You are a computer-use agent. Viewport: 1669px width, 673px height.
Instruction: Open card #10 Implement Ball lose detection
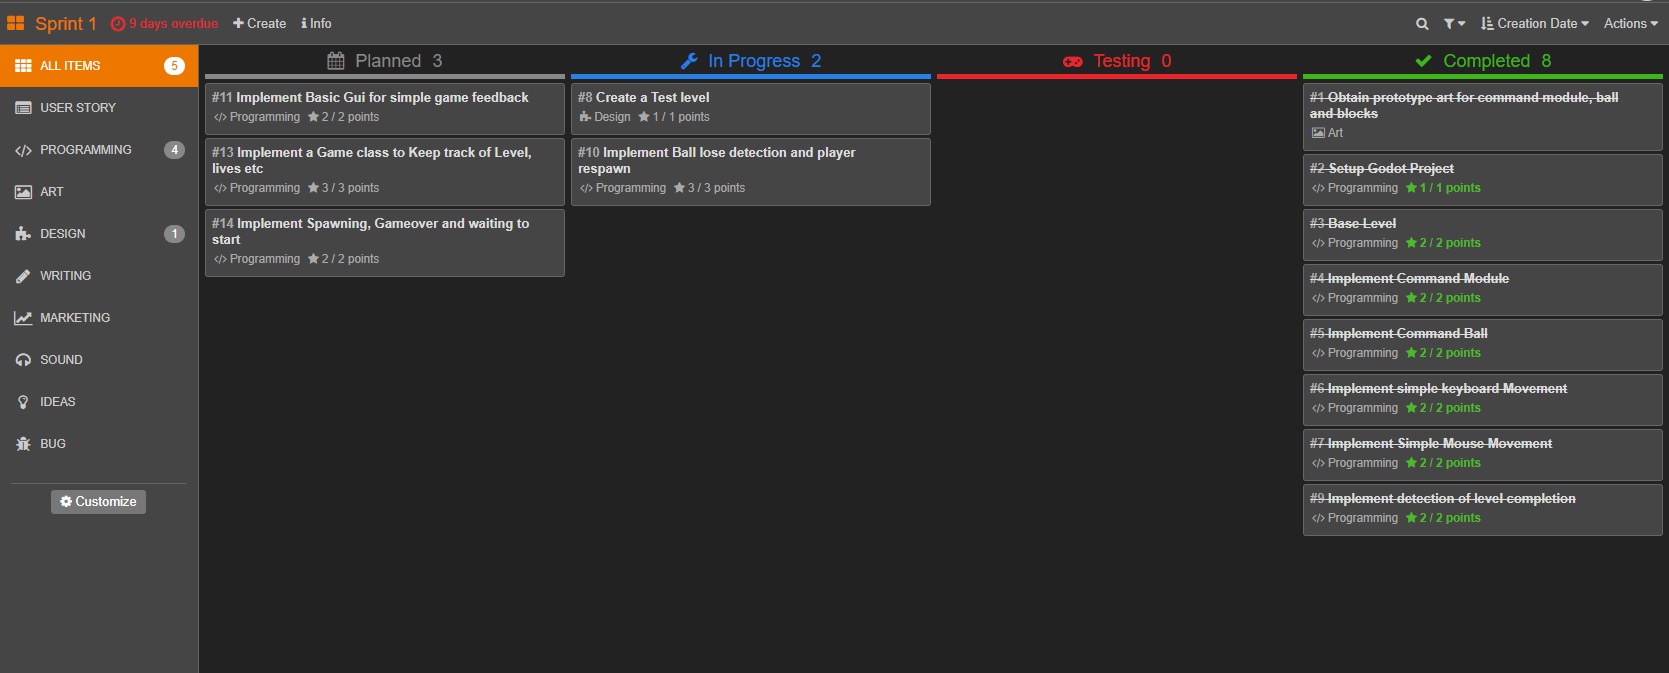[751, 172]
